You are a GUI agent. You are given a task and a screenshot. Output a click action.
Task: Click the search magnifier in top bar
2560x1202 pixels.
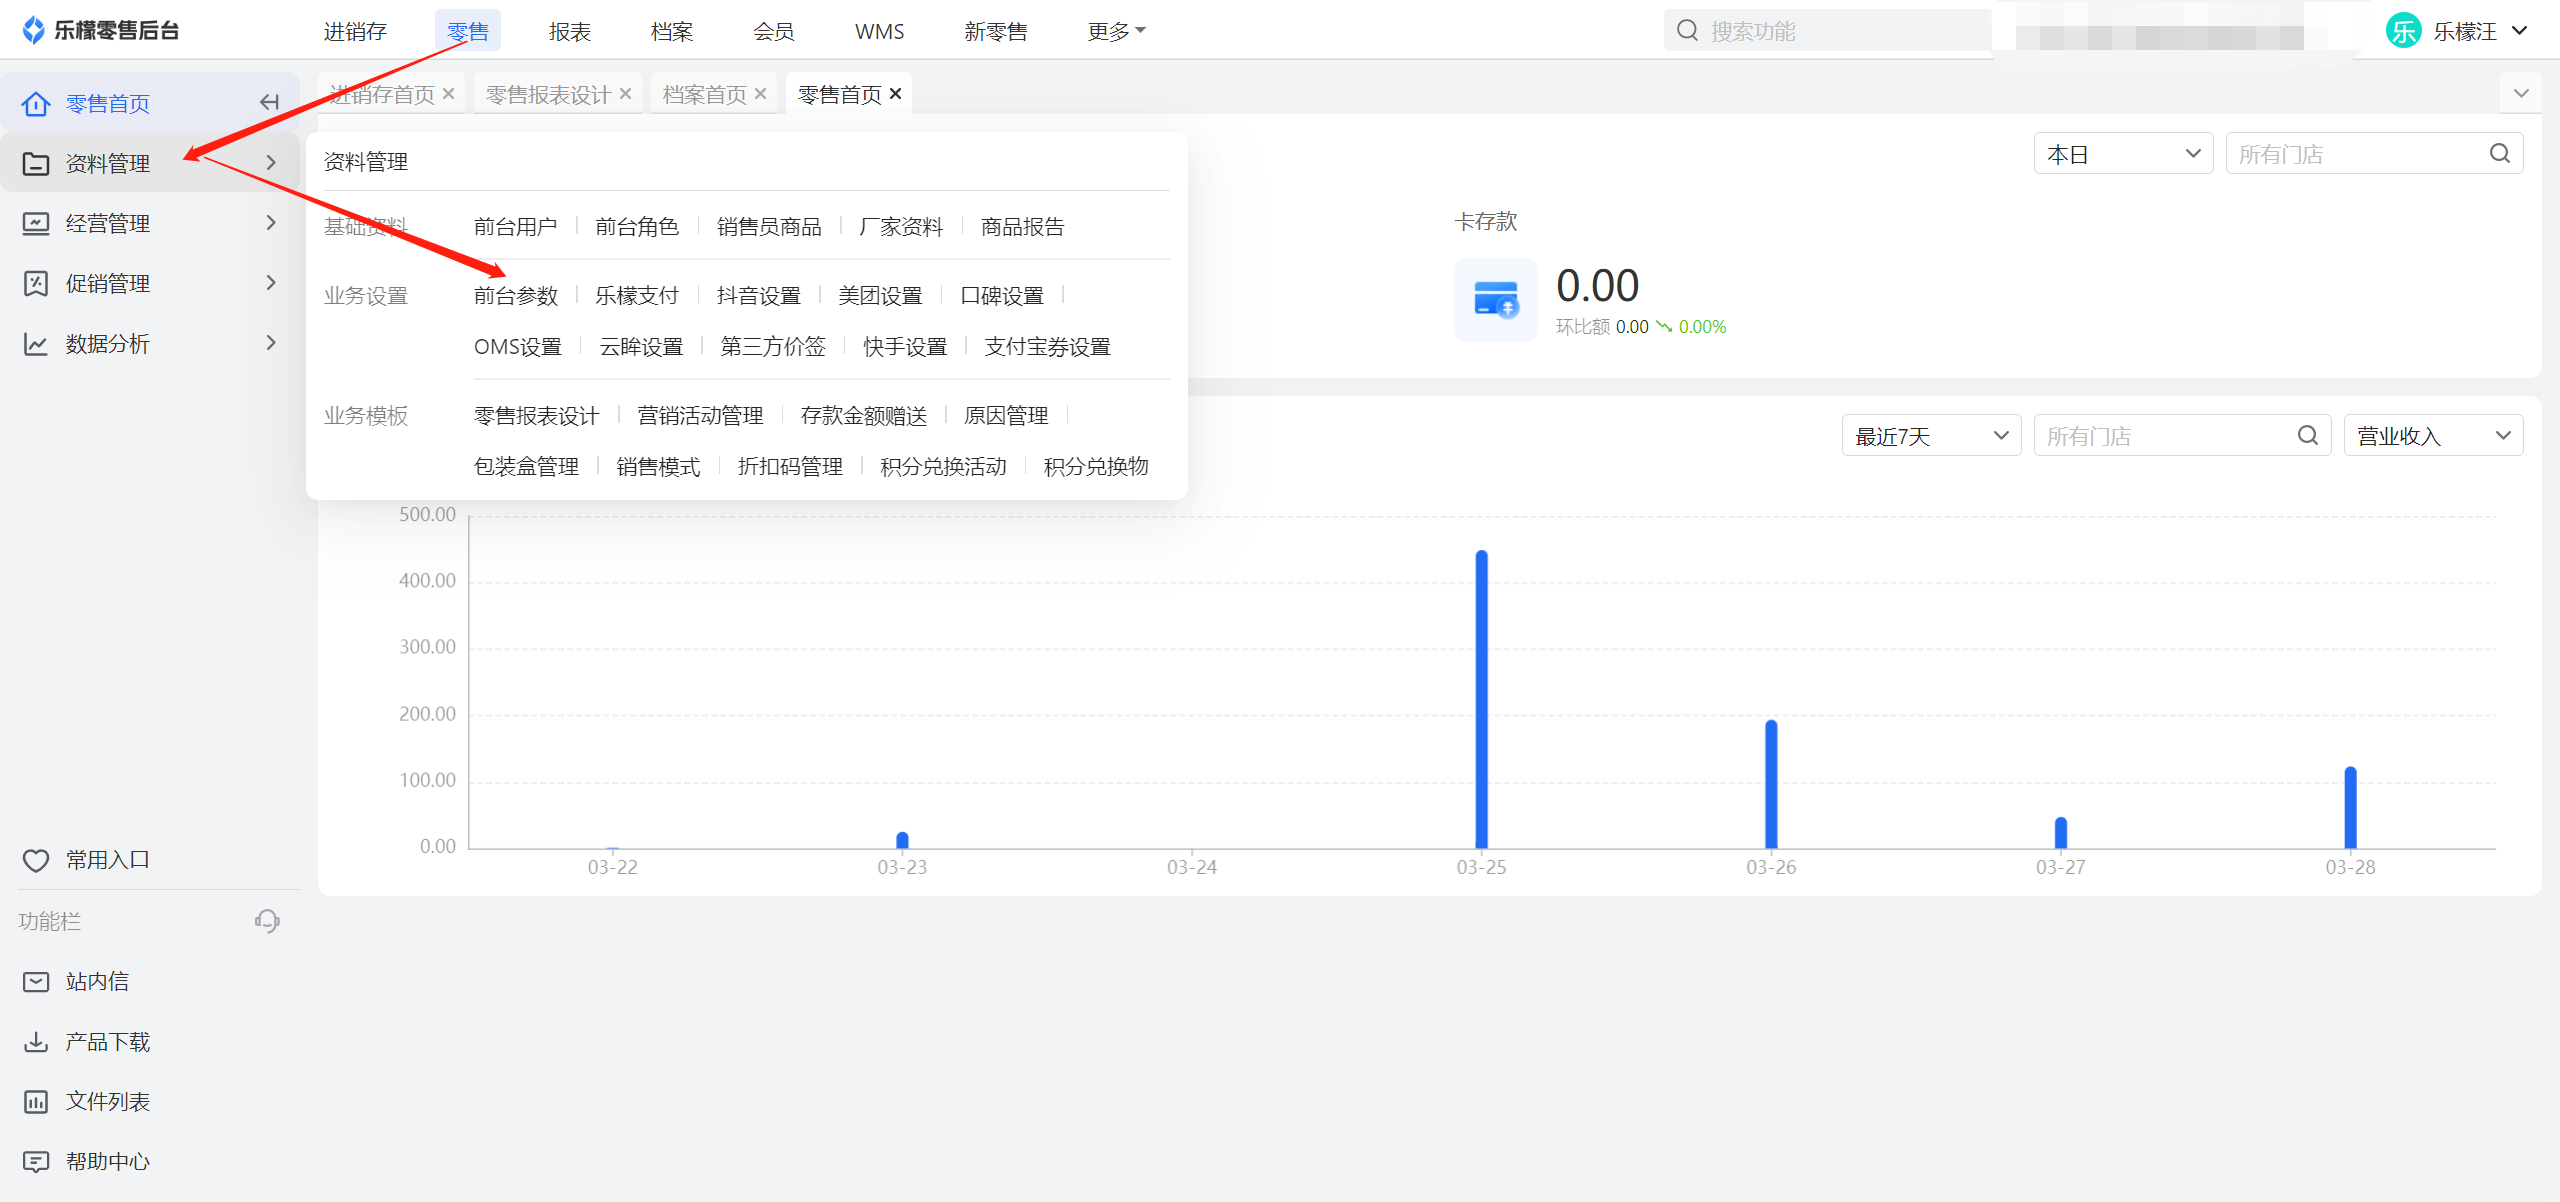(x=1687, y=30)
